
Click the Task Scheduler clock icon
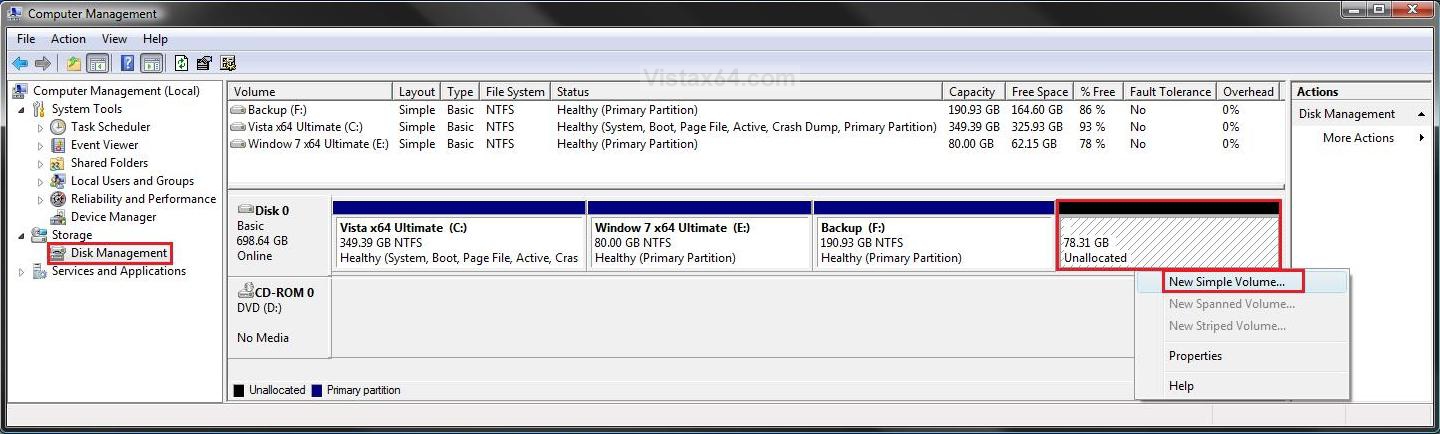click(58, 127)
